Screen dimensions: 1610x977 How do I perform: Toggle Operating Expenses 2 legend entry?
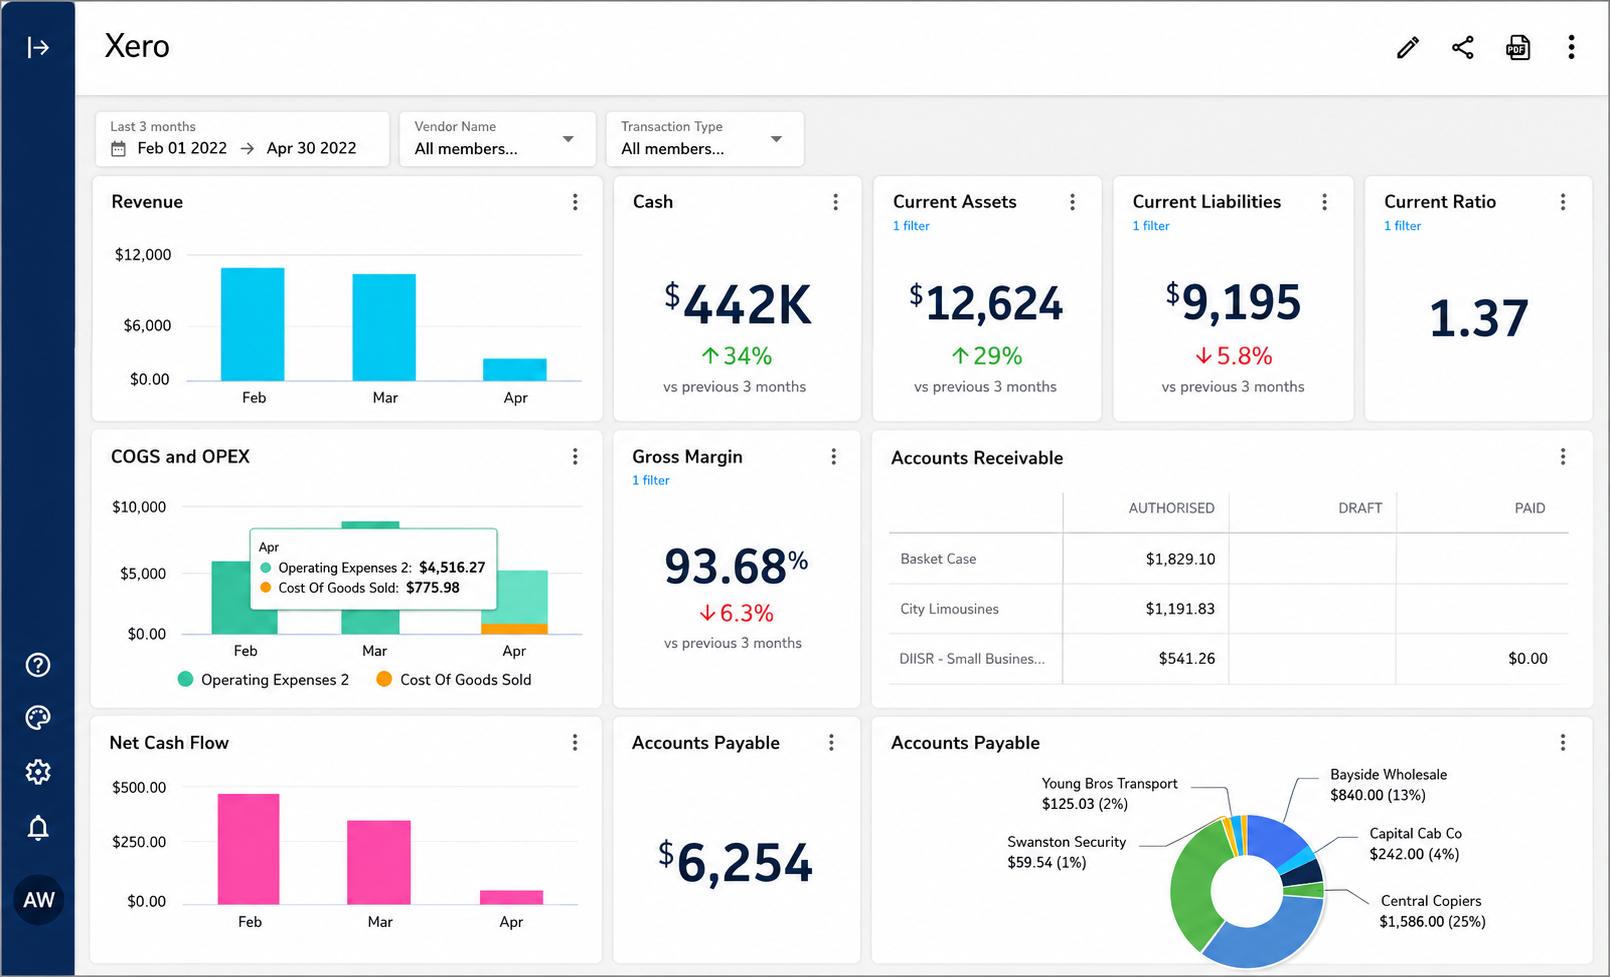(263, 680)
